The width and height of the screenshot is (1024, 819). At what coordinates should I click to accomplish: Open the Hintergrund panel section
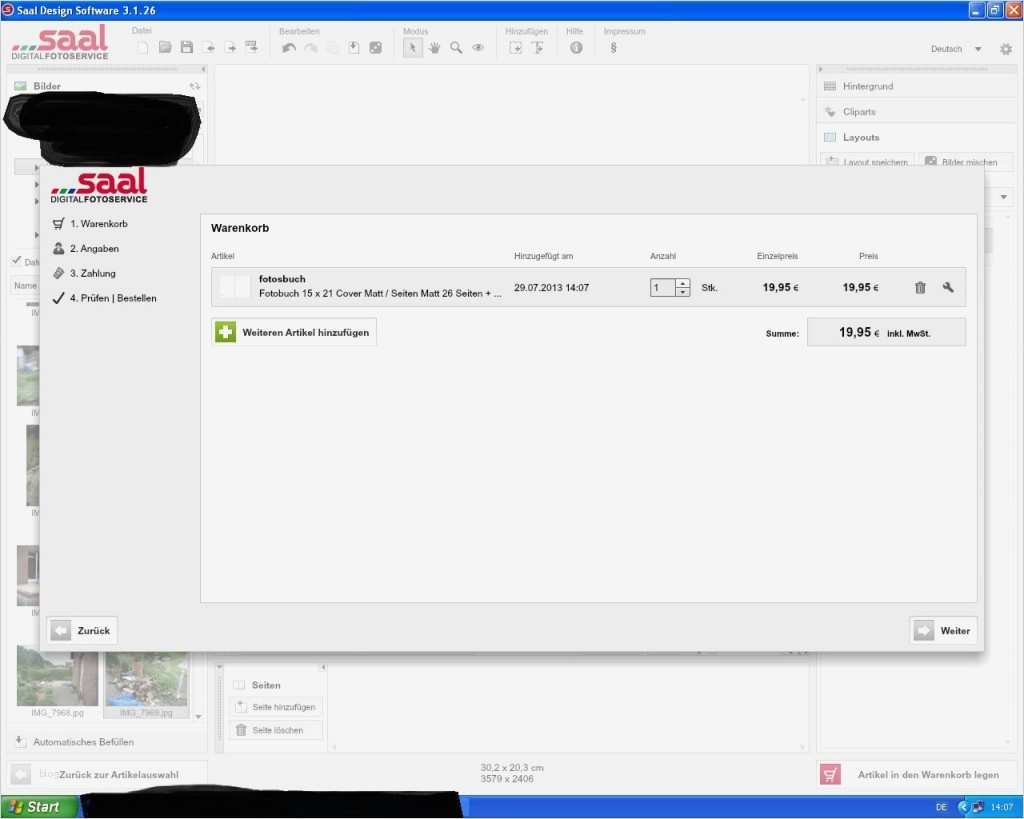tap(916, 86)
